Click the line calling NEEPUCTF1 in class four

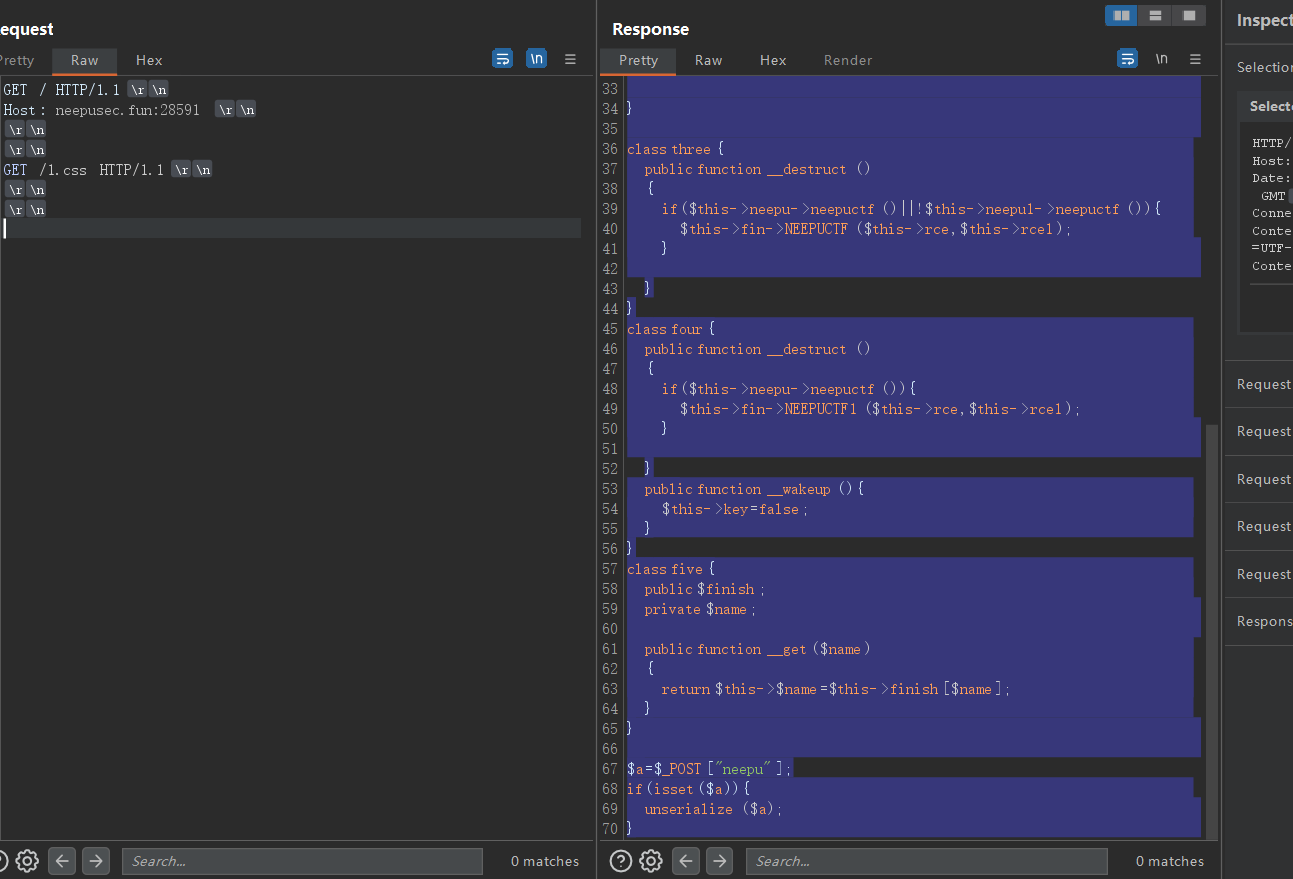pyautogui.click(x=880, y=409)
